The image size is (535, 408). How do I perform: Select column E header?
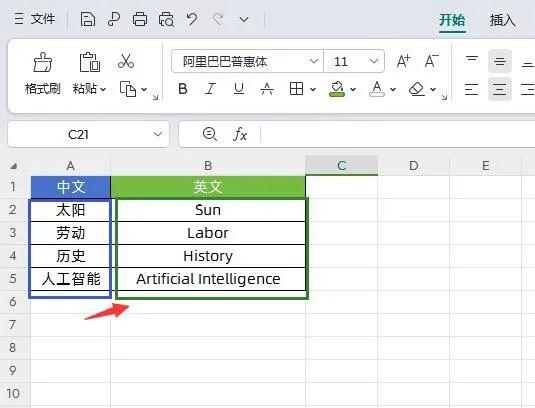pos(486,165)
